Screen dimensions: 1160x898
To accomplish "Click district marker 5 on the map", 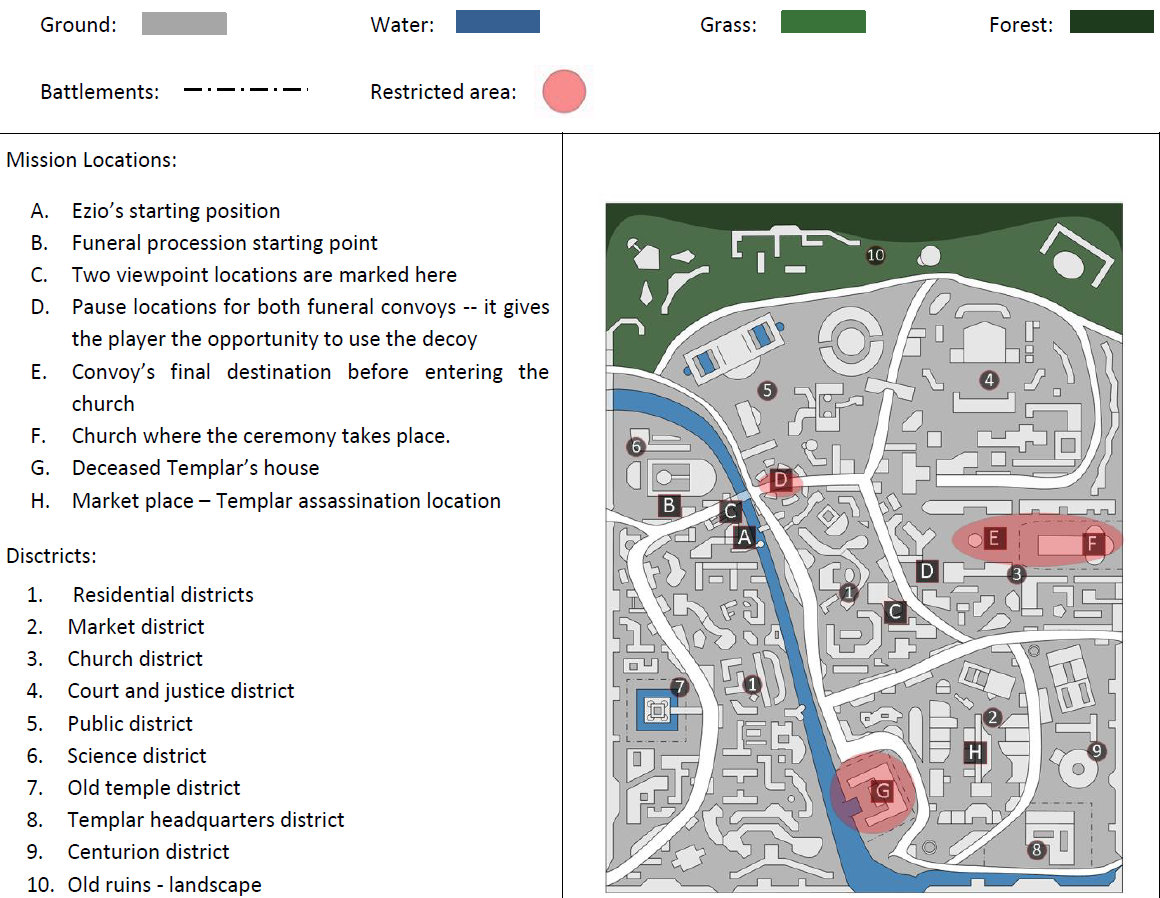I will pos(767,390).
